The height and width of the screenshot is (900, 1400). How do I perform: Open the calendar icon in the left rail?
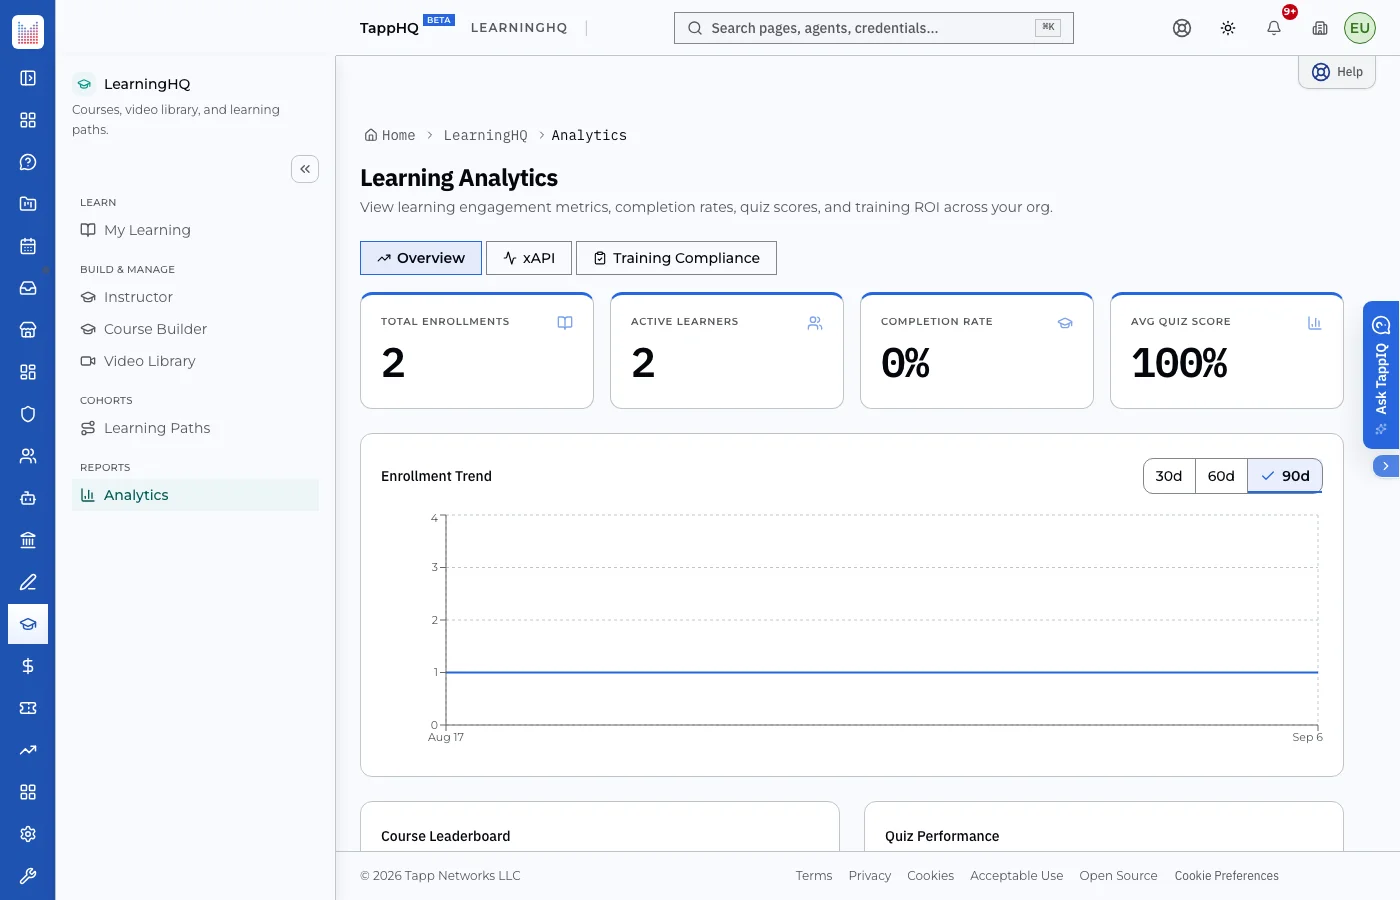click(x=28, y=246)
